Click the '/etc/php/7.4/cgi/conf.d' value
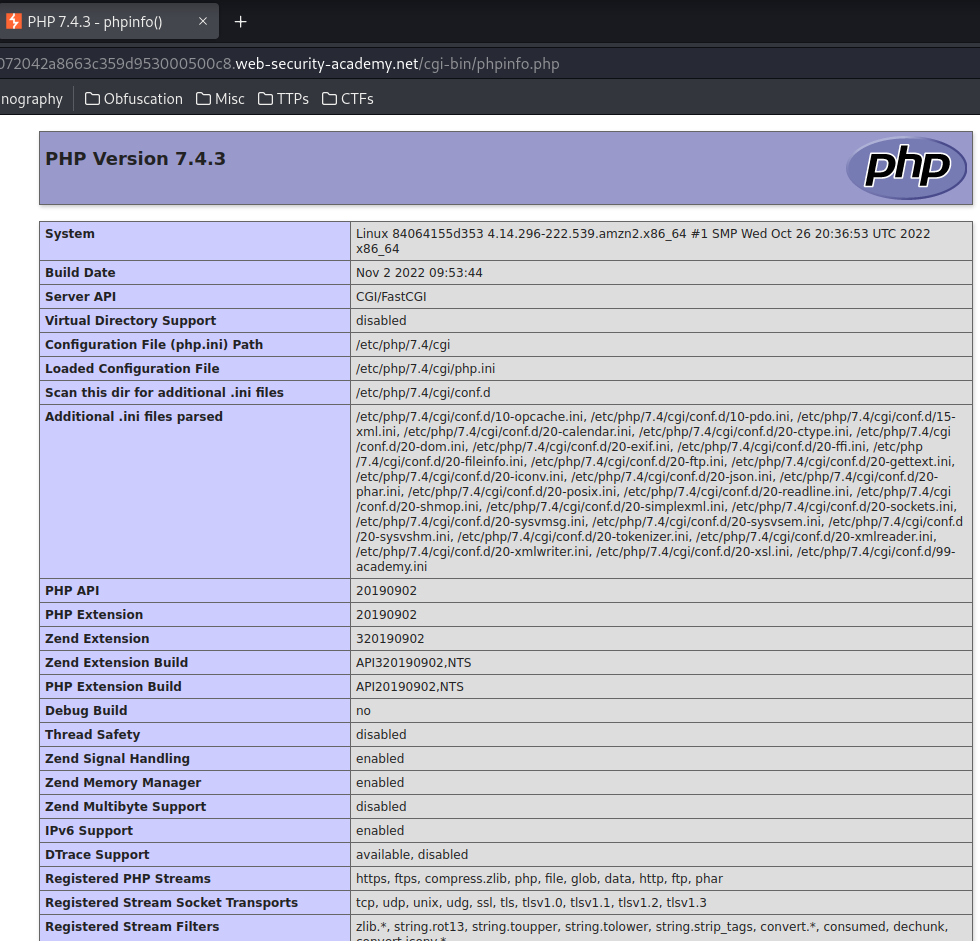The width and height of the screenshot is (980, 941). (x=423, y=392)
